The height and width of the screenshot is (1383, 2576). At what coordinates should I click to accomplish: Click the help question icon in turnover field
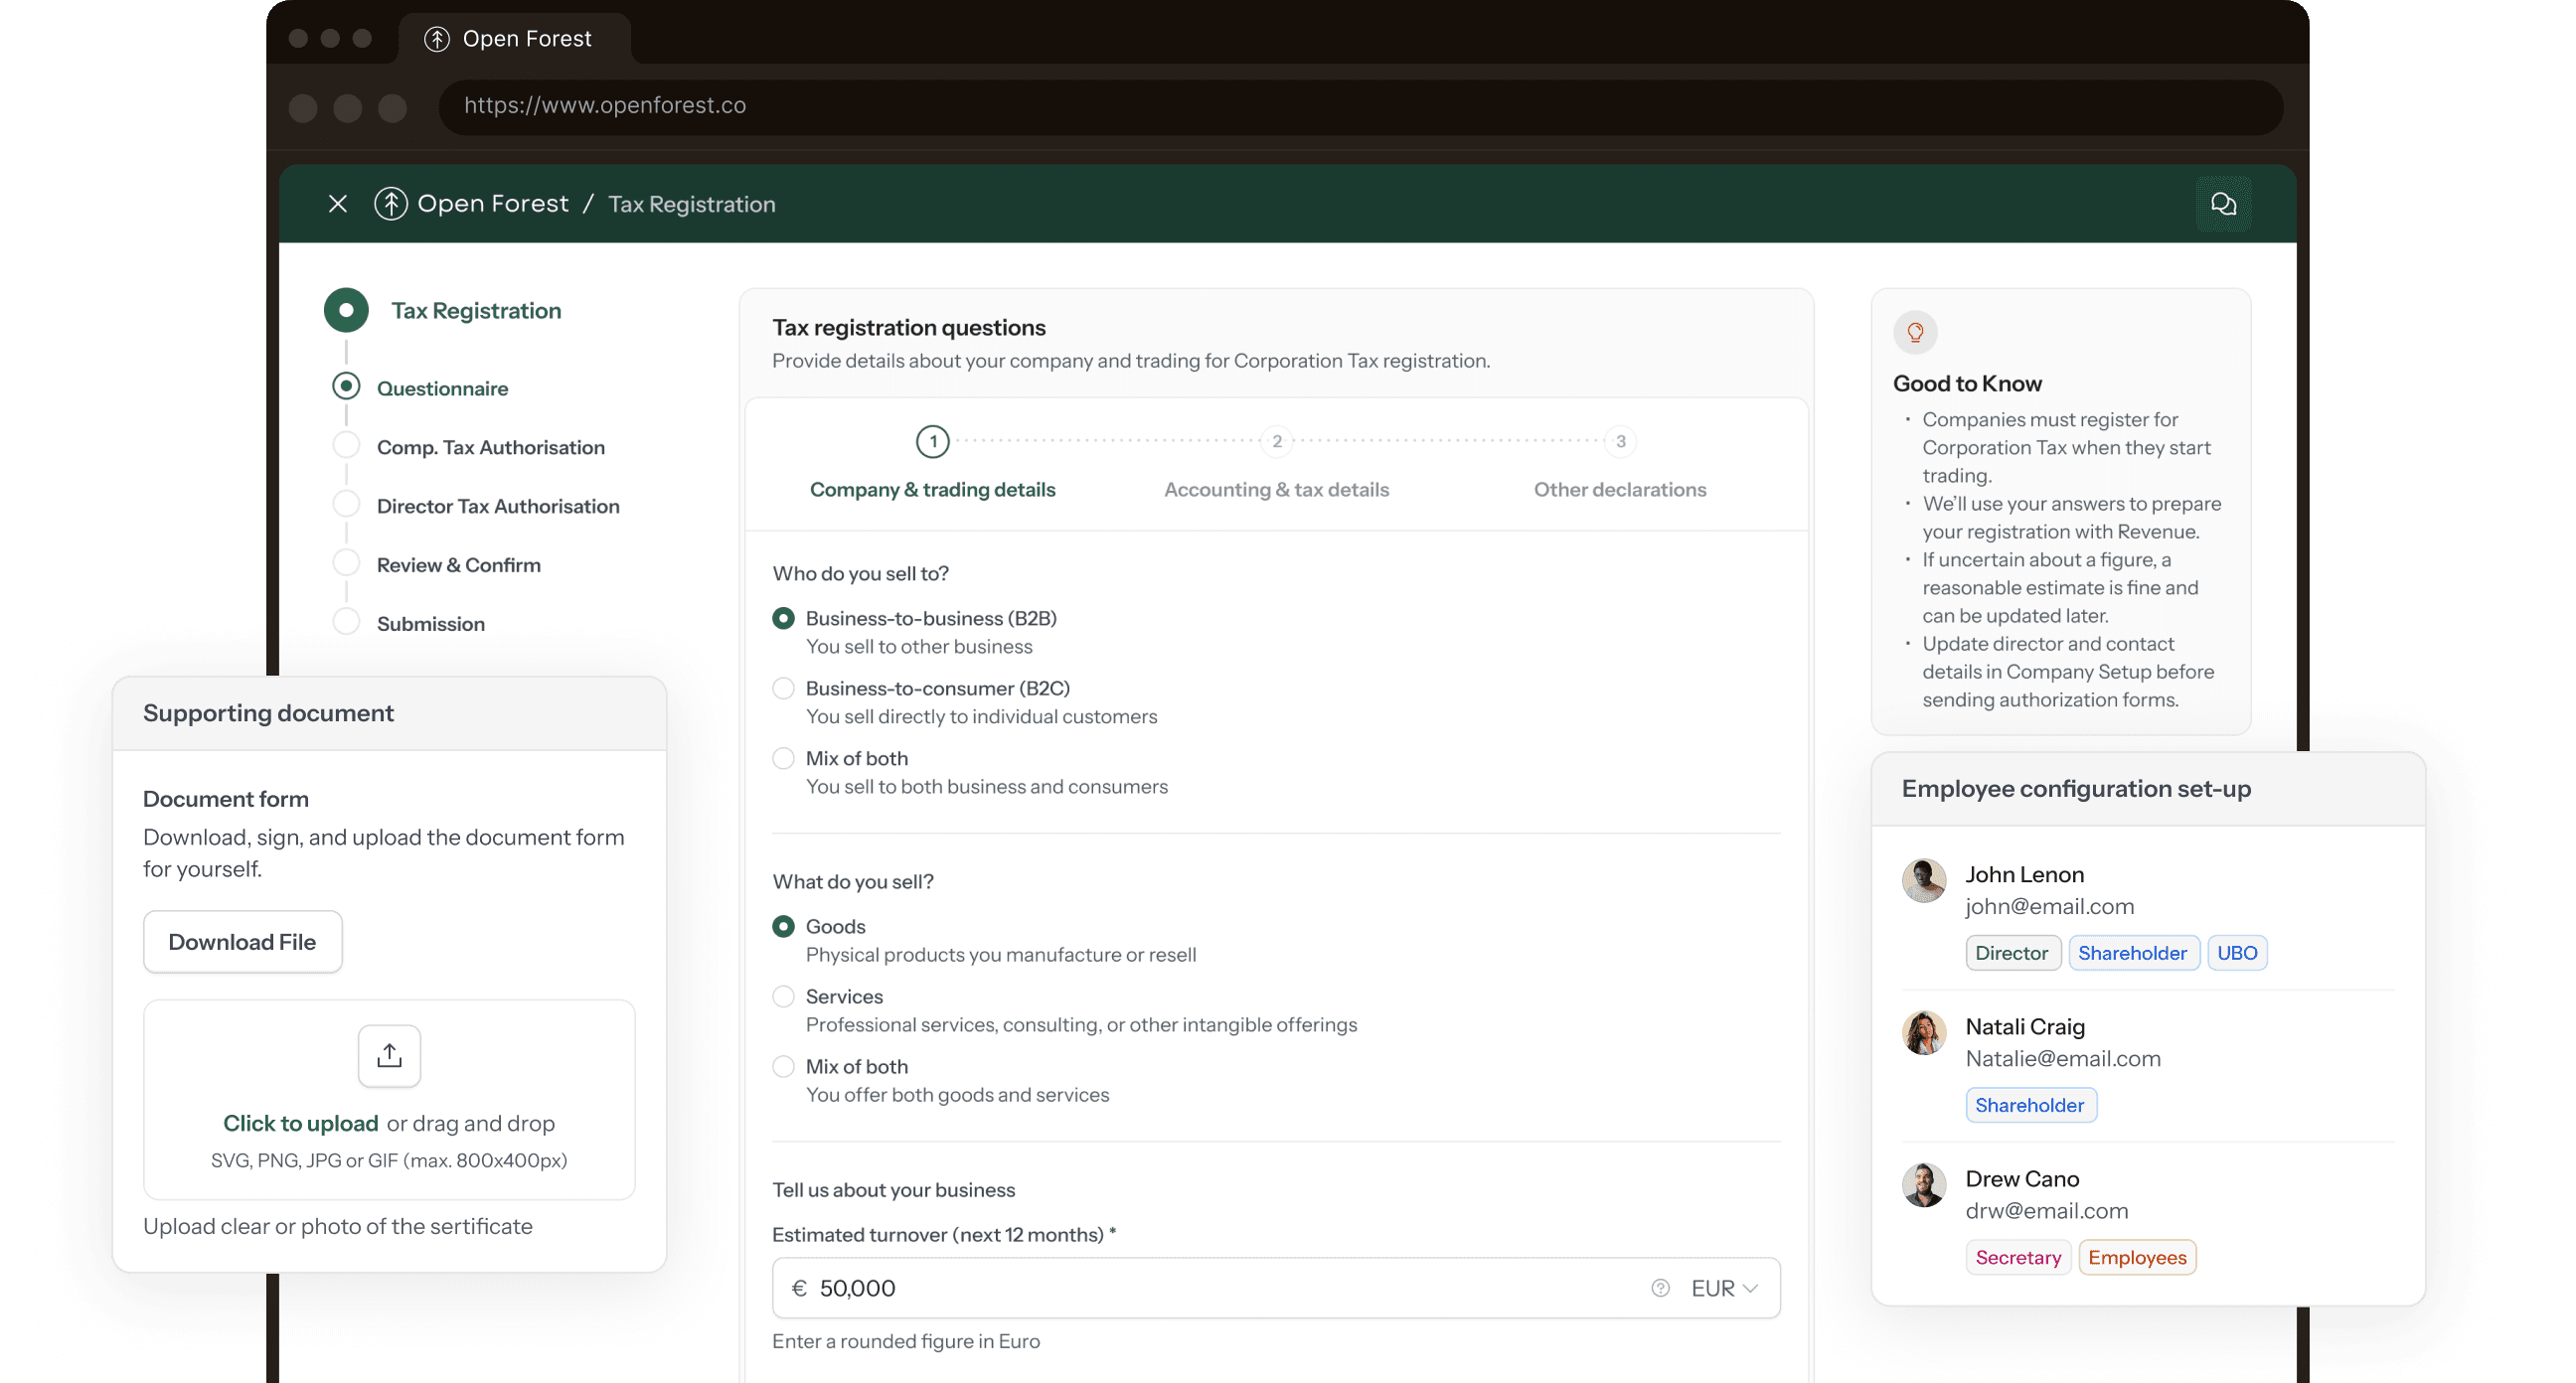[1660, 1288]
